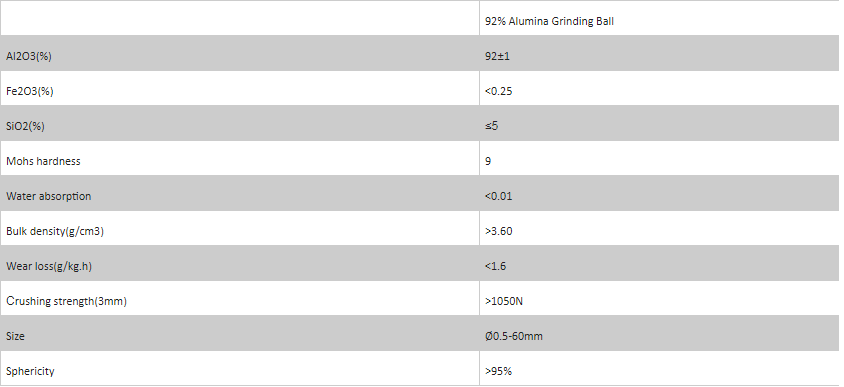Image resolution: width=844 pixels, height=387 pixels.
Task: Select the Fe2O3(%) row label
Action: point(30,91)
